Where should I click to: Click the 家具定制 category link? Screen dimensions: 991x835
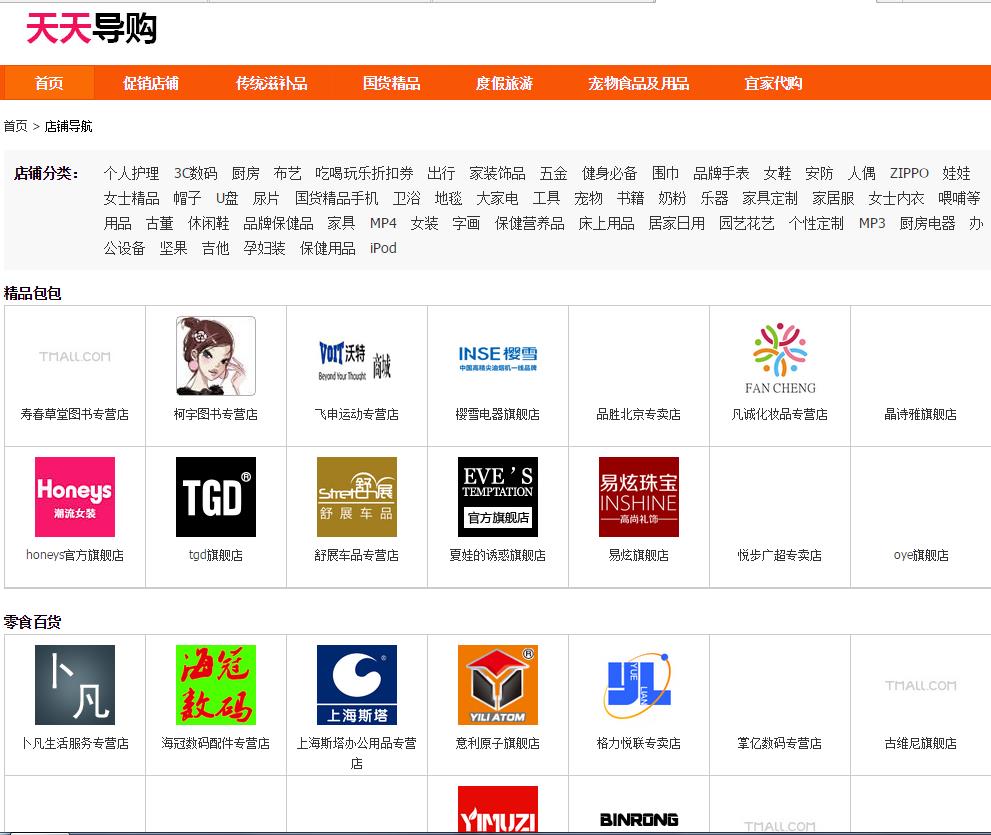tap(770, 198)
